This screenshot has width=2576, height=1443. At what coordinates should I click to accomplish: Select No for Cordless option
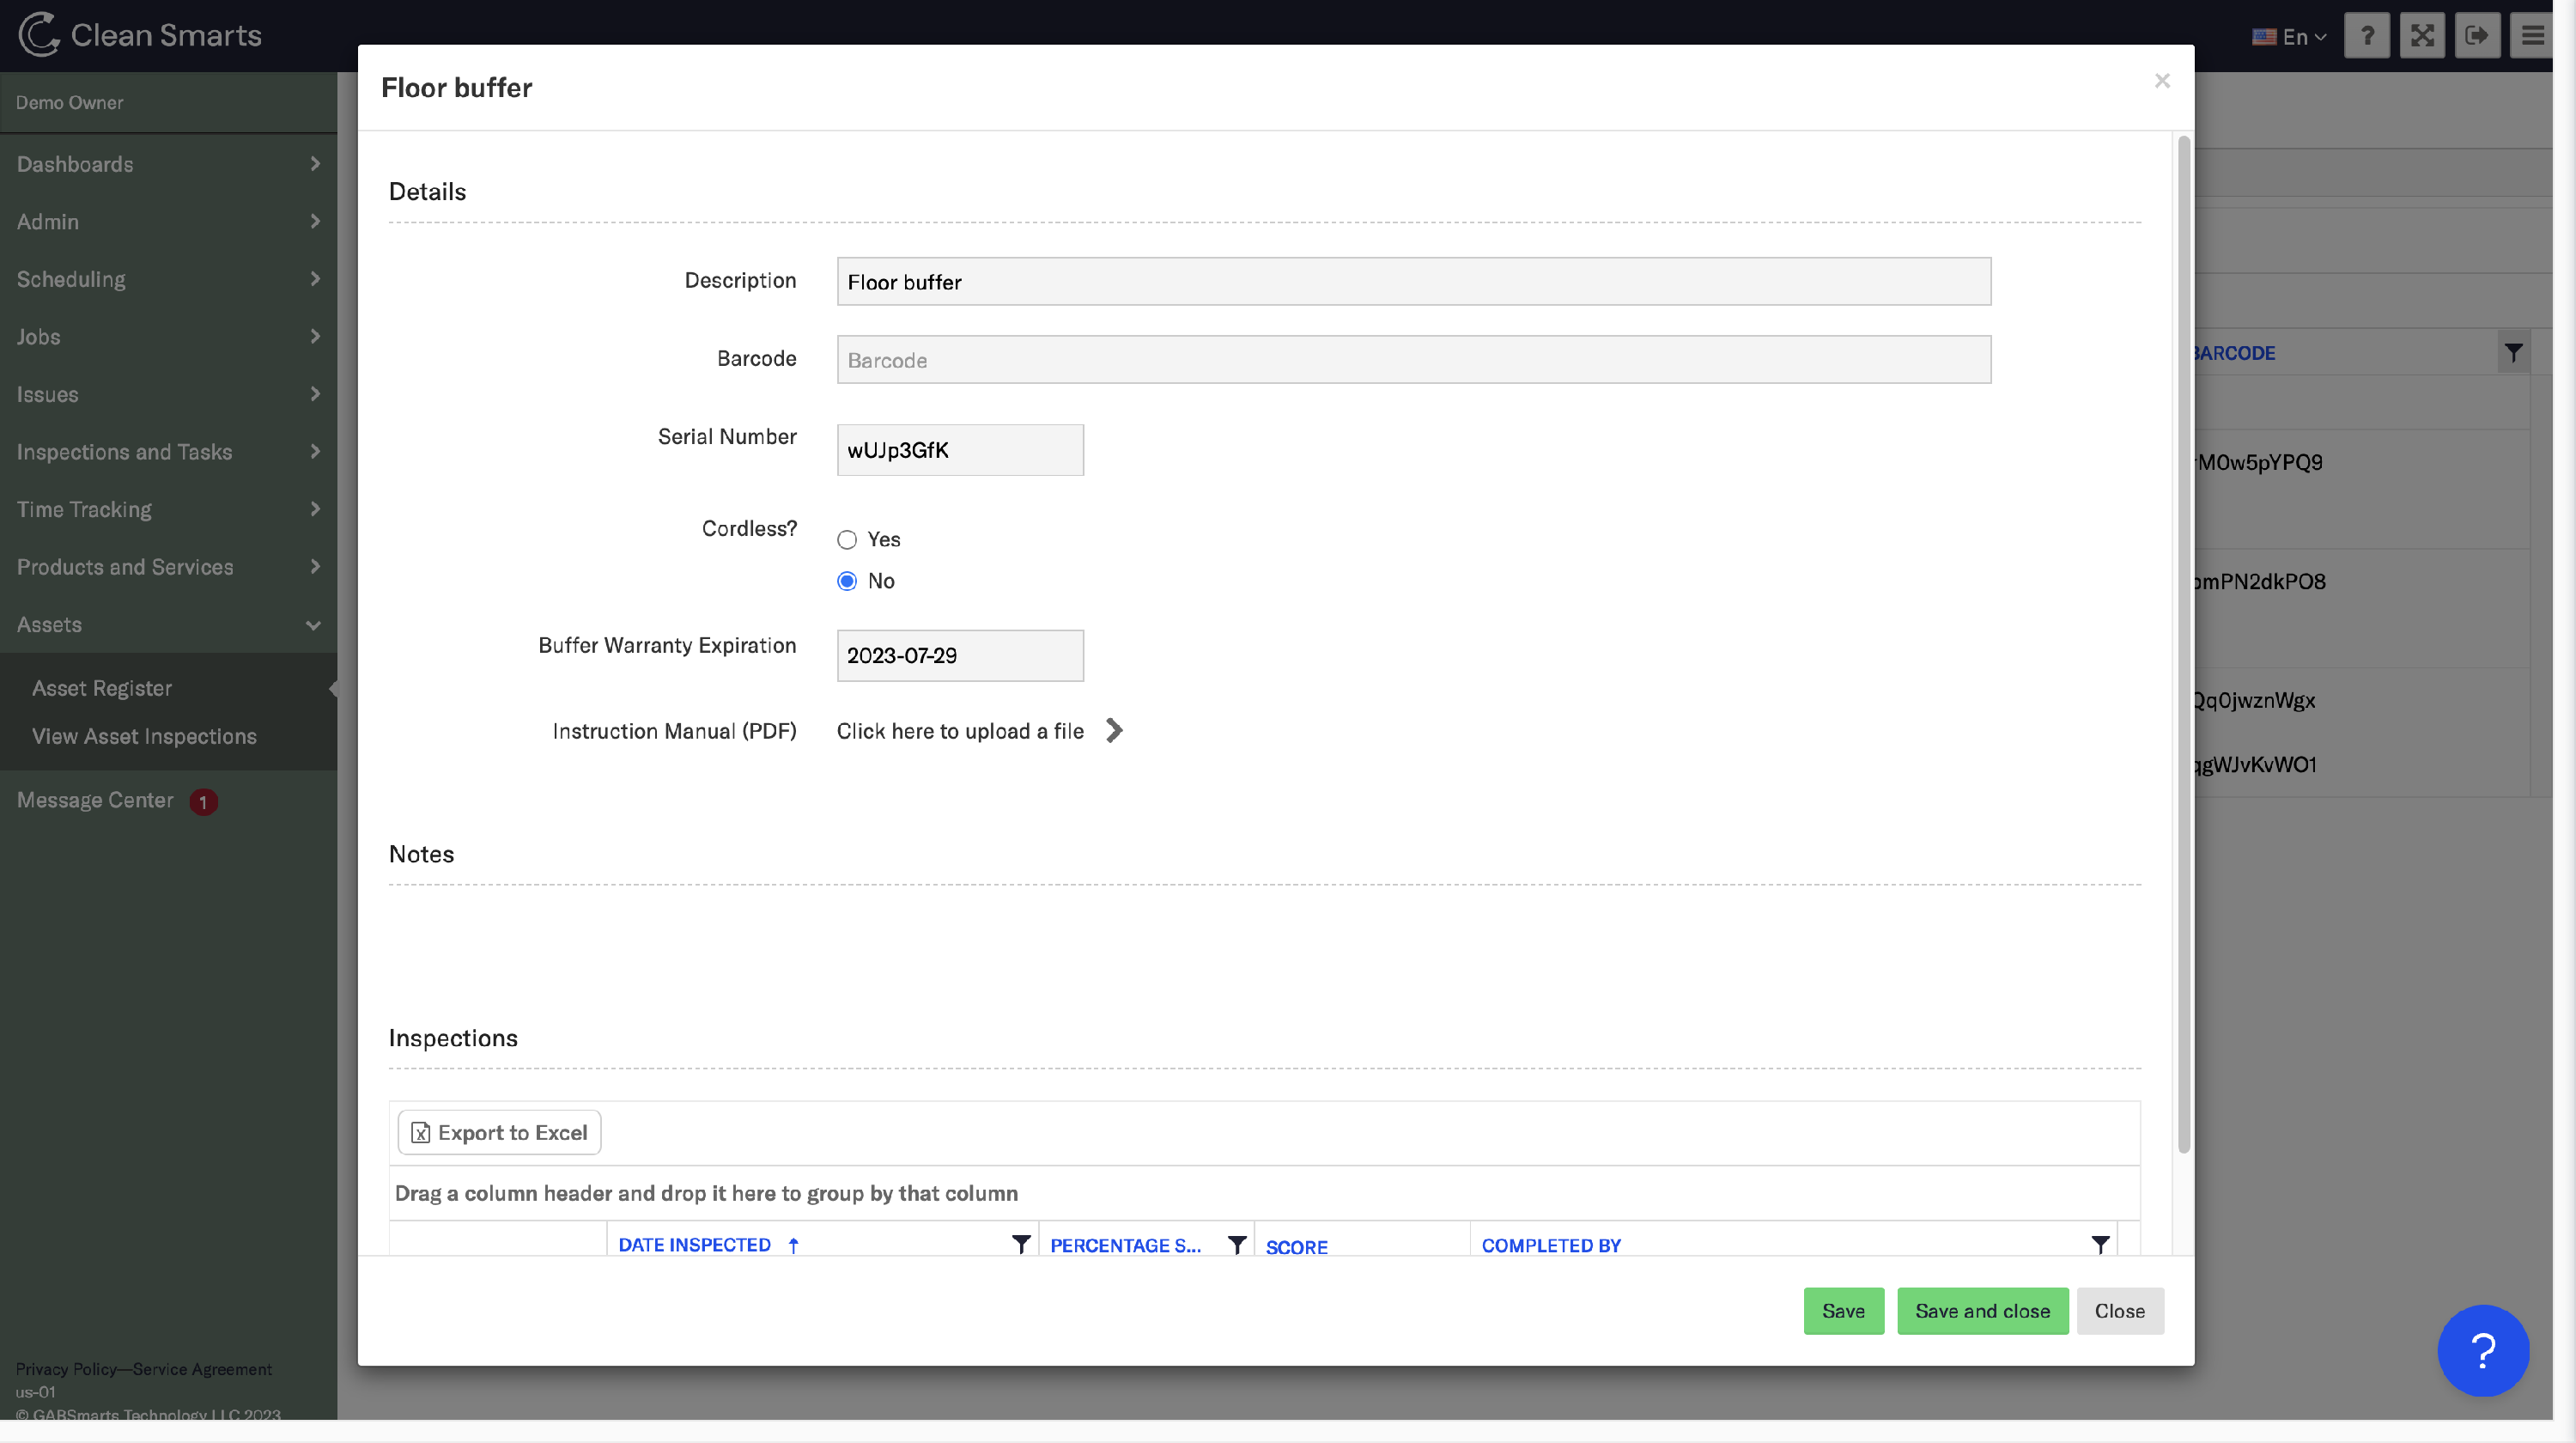(x=847, y=581)
